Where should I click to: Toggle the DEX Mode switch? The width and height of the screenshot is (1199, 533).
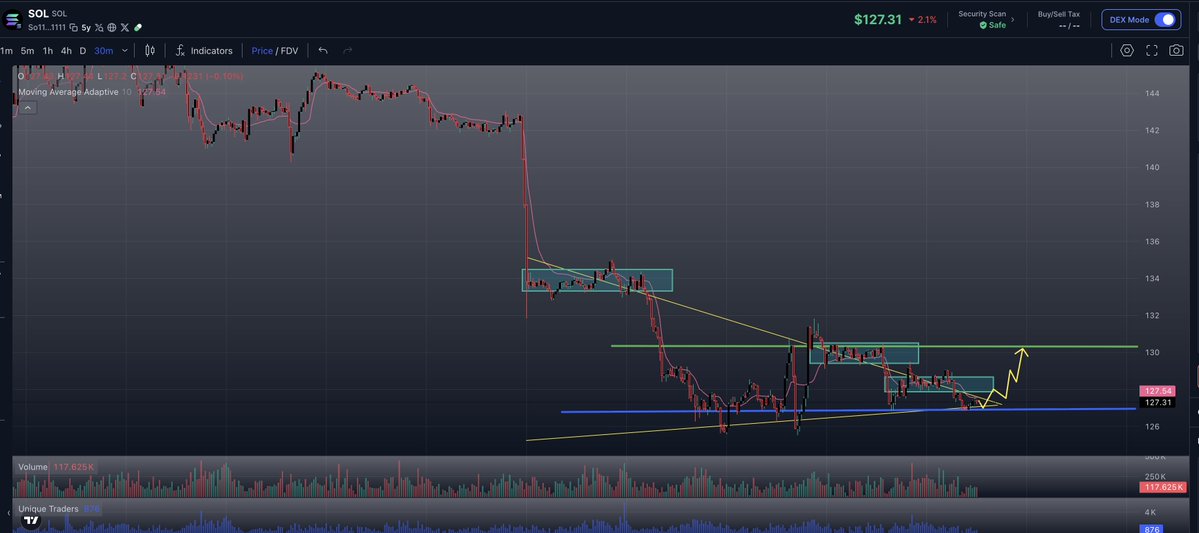click(x=1165, y=20)
